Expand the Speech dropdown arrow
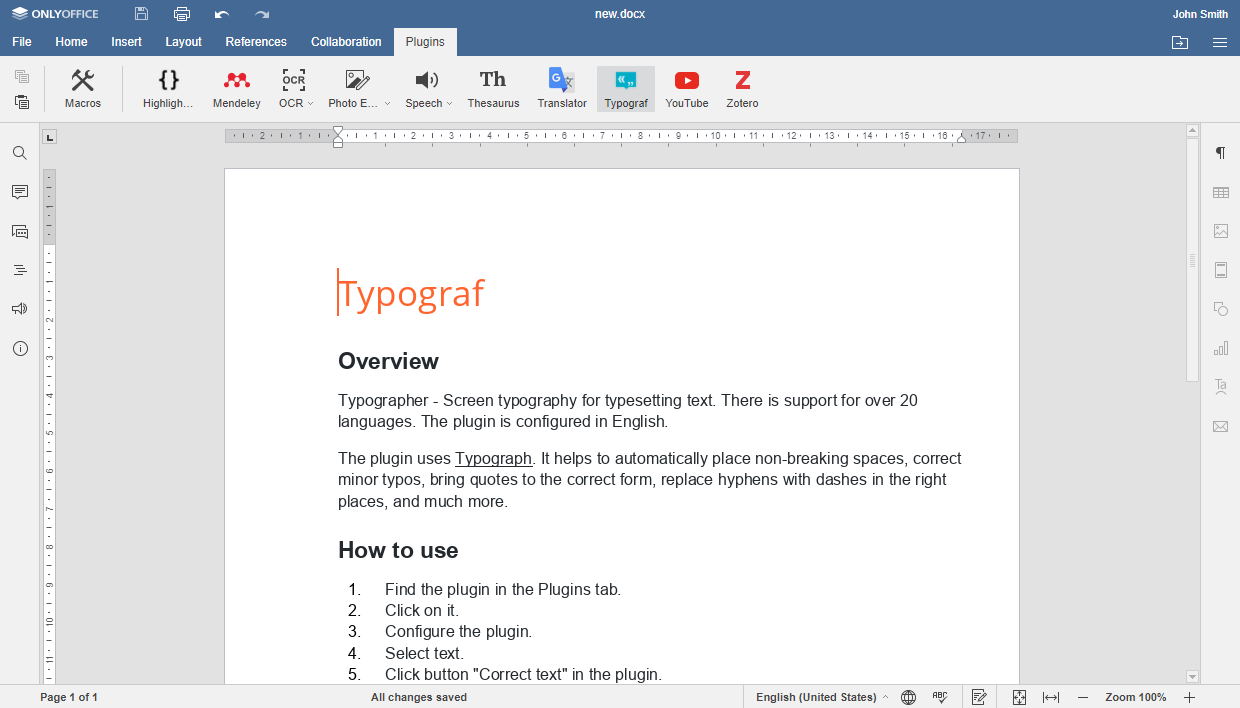The image size is (1240, 708). coord(449,103)
